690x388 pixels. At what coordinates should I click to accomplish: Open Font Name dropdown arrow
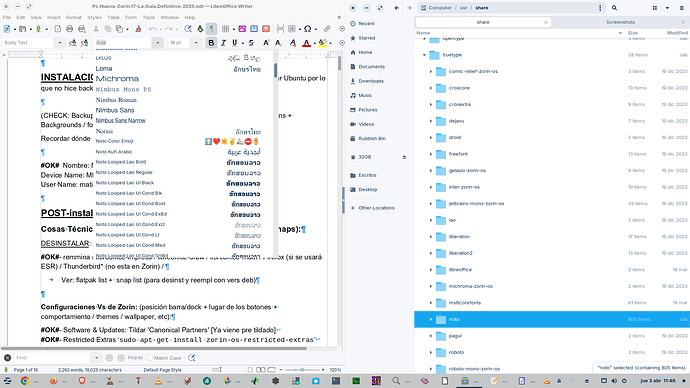[158, 43]
